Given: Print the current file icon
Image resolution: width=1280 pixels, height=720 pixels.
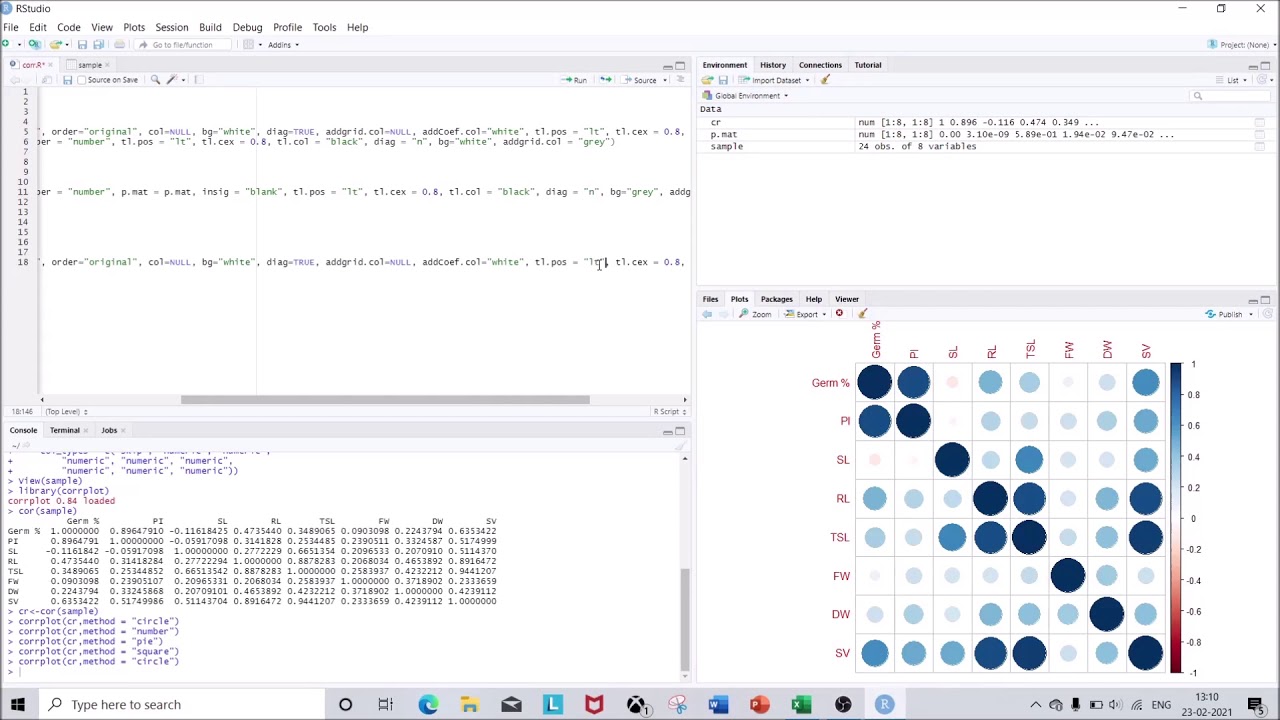Looking at the screenshot, I should point(119,44).
